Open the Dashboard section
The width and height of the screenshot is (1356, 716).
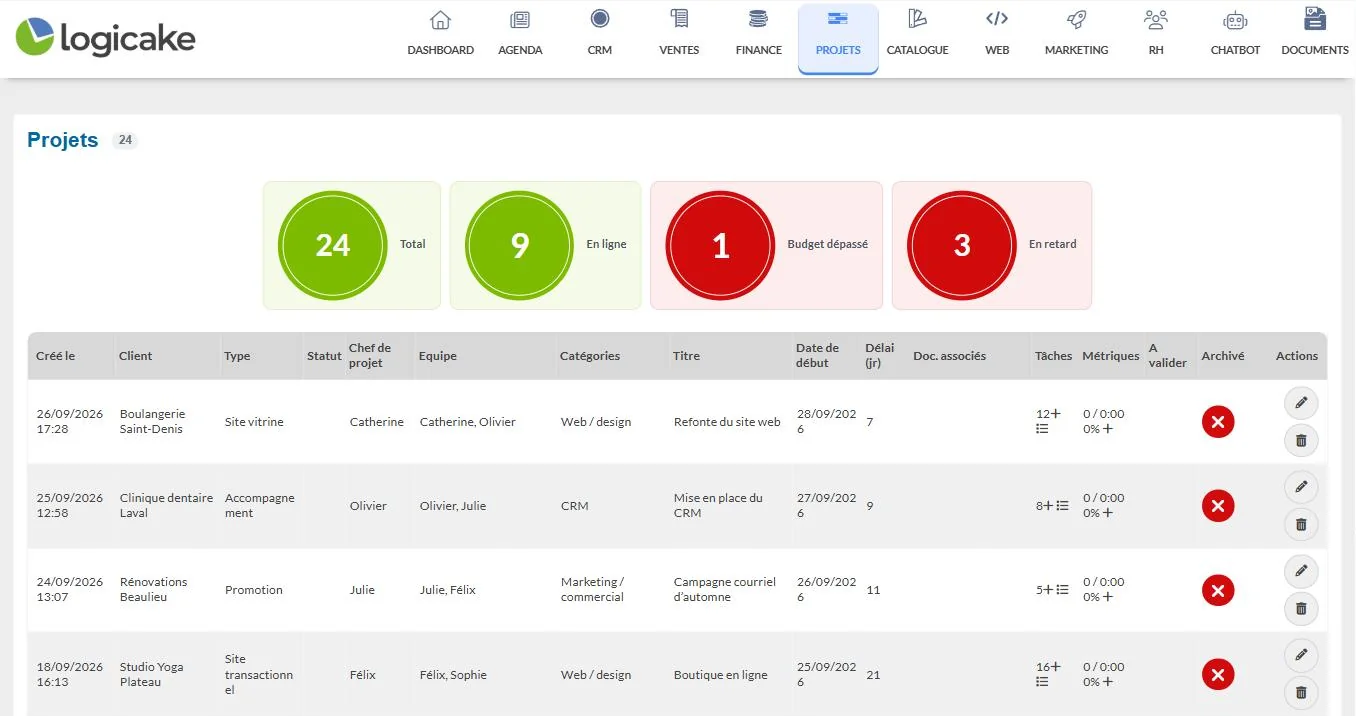[440, 32]
